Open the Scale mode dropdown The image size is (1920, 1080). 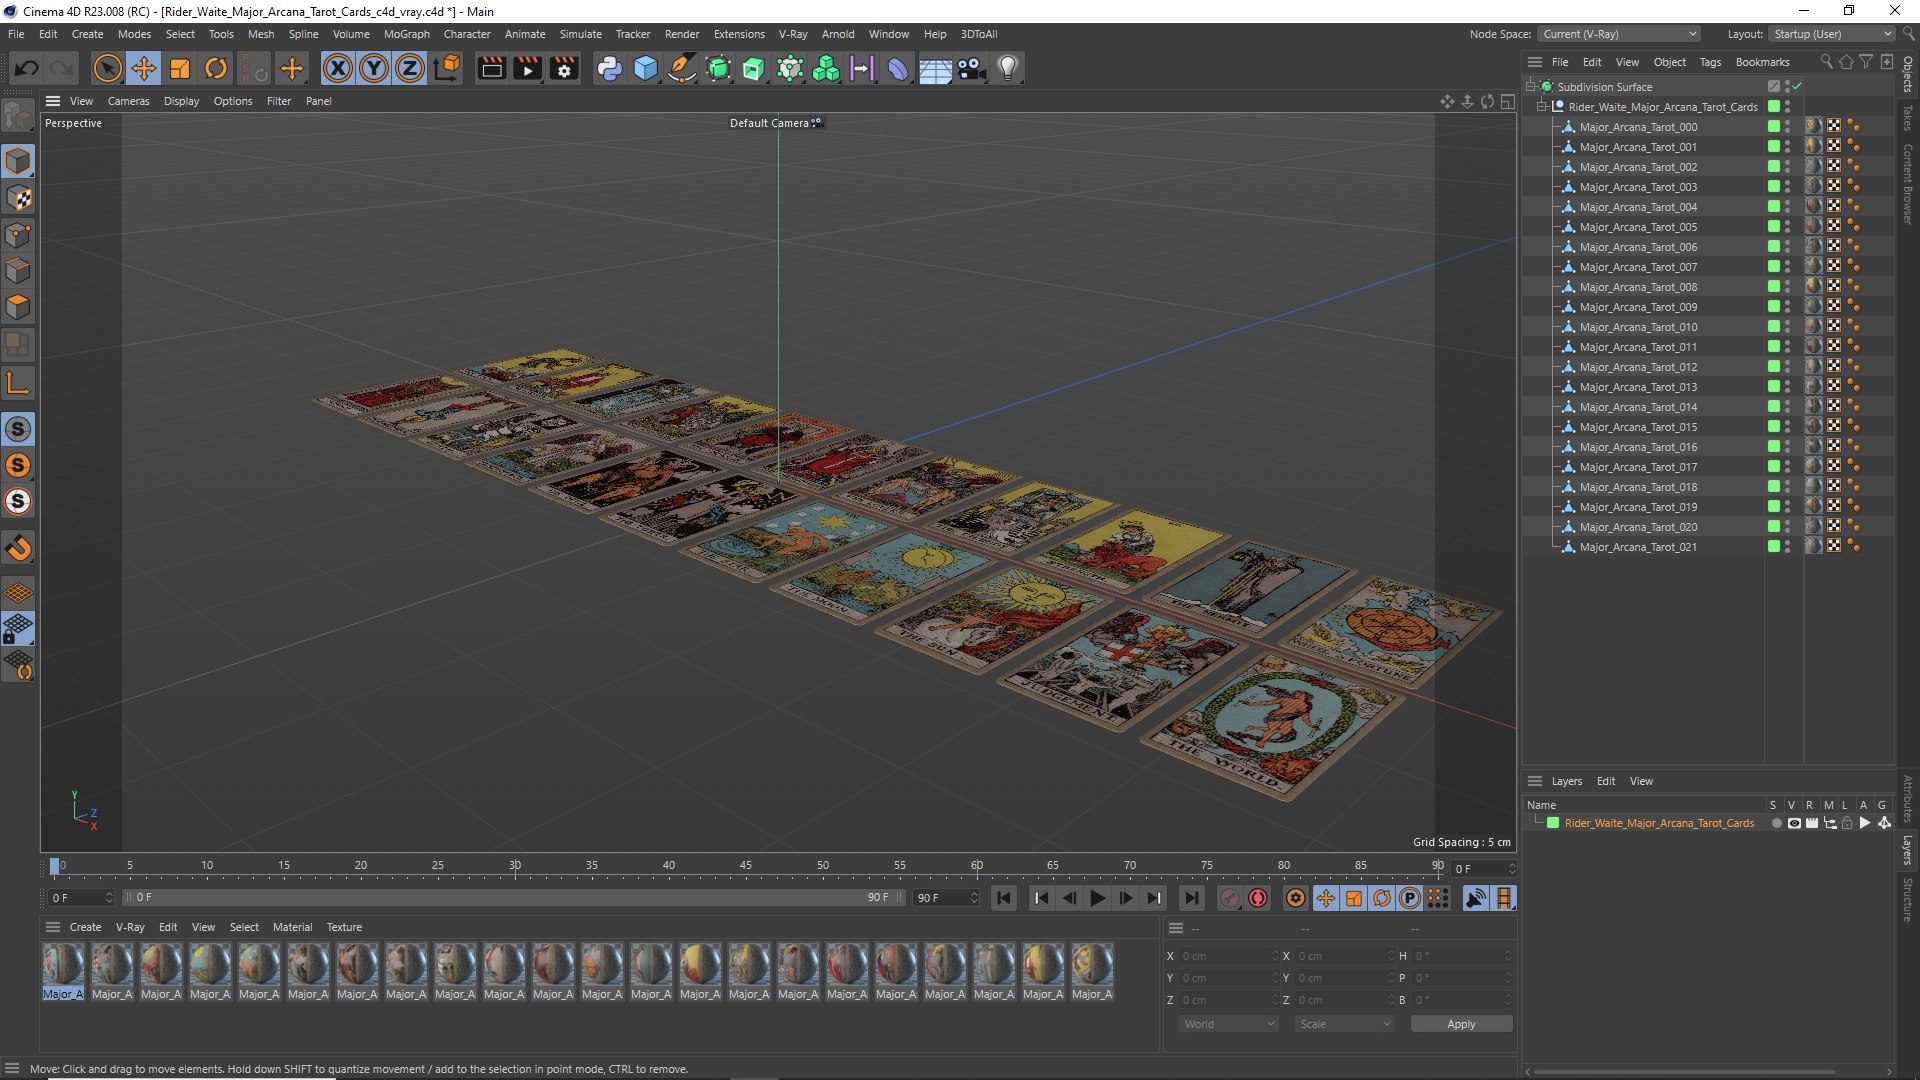pos(1344,1024)
